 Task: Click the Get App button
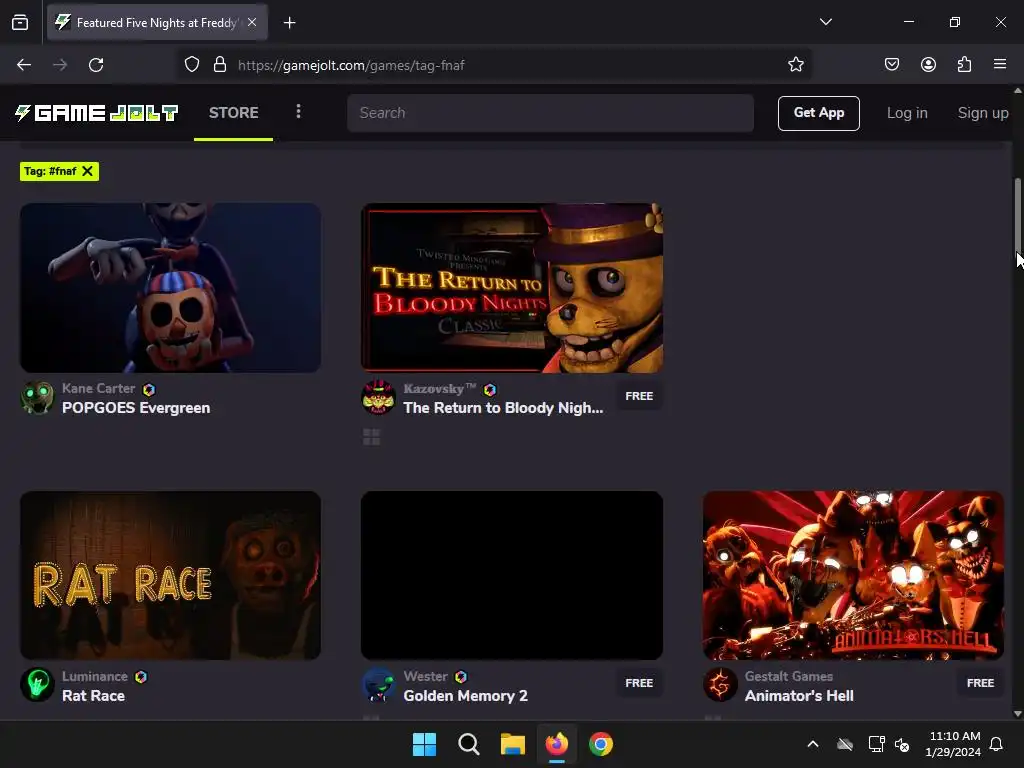coord(818,113)
